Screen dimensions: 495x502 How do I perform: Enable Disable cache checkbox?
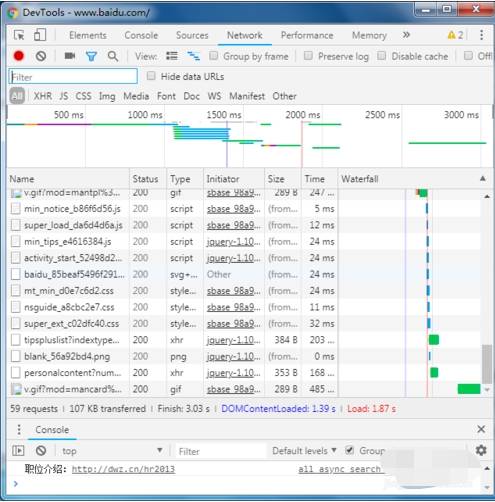(382, 56)
